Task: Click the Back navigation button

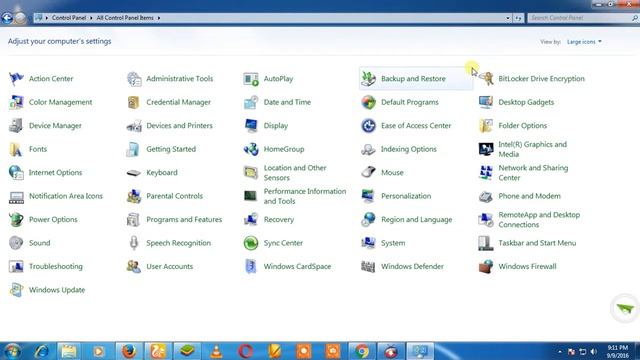Action: [x=7, y=18]
